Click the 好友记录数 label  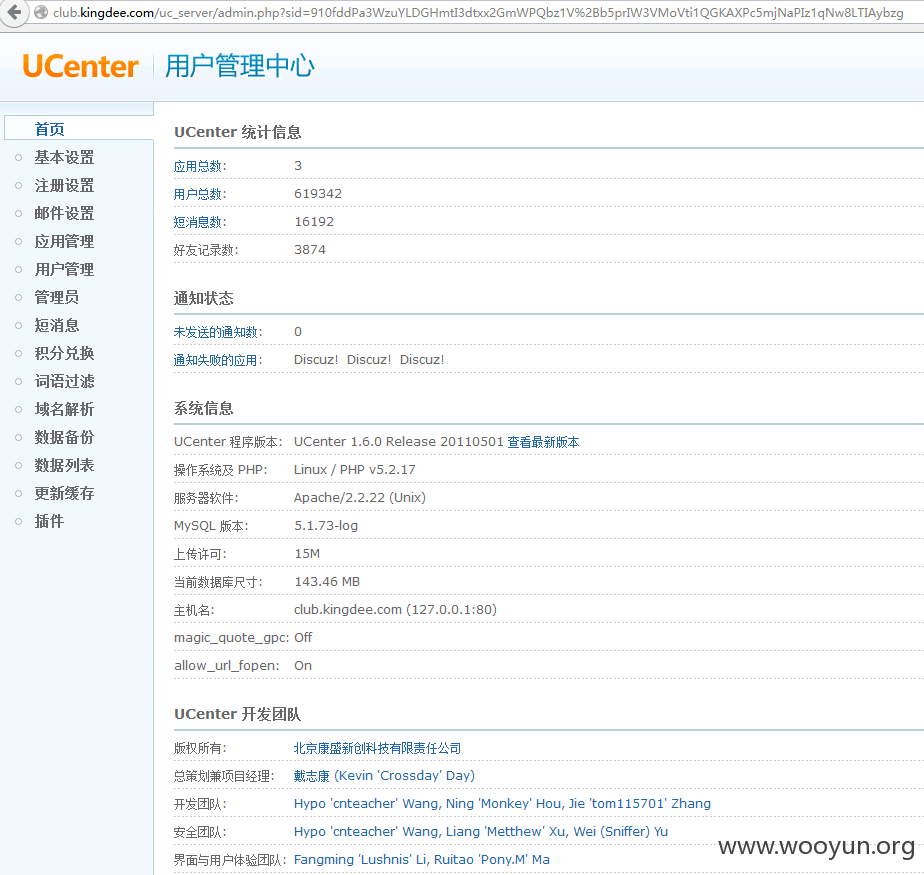205,250
